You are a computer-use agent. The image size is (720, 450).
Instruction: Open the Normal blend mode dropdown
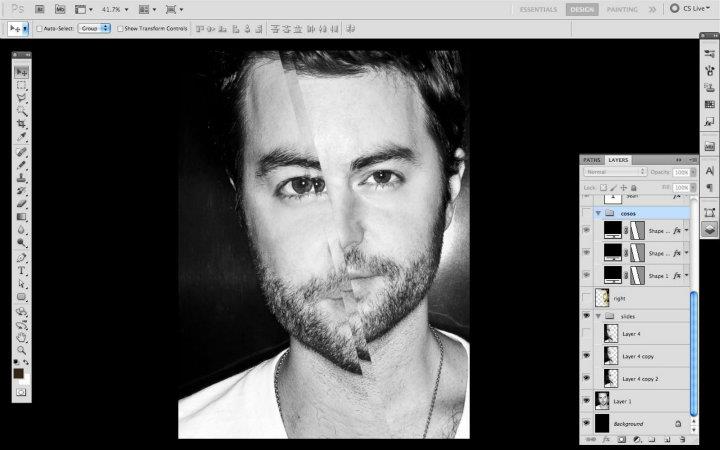(x=615, y=172)
